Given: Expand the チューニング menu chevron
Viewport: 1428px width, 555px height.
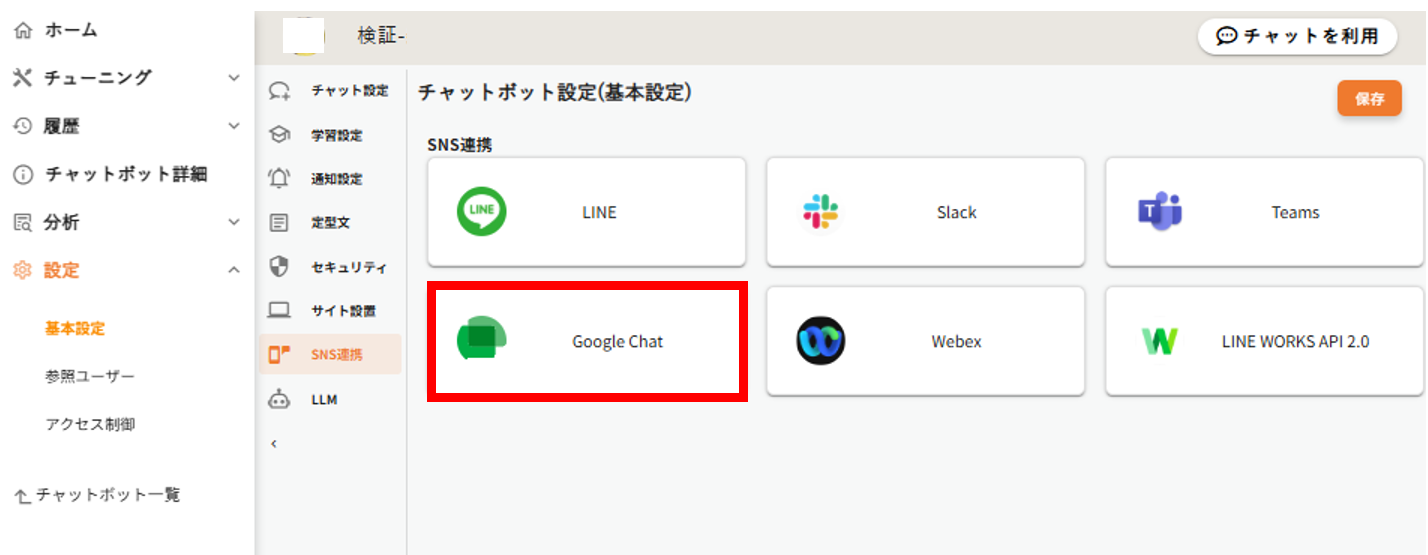Looking at the screenshot, I should 233,77.
